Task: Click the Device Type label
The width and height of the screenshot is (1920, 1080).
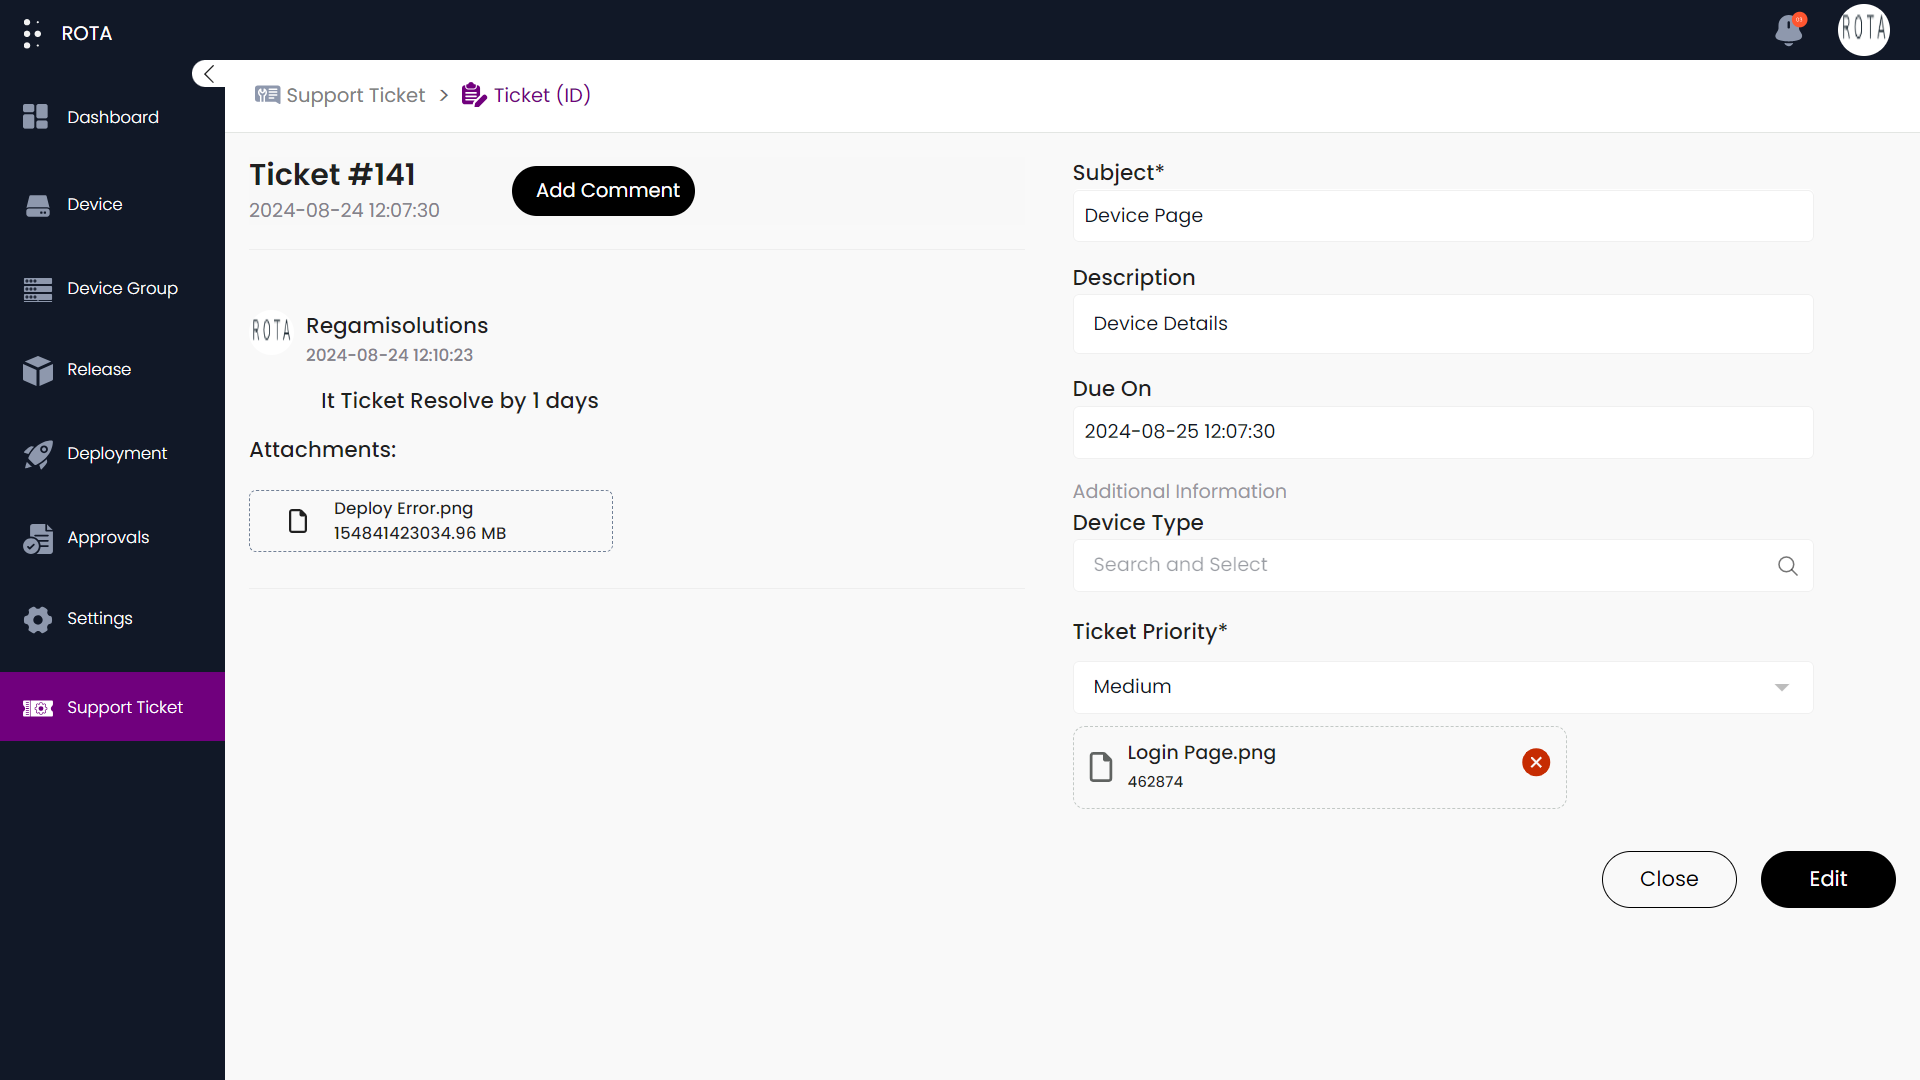Action: [1138, 523]
